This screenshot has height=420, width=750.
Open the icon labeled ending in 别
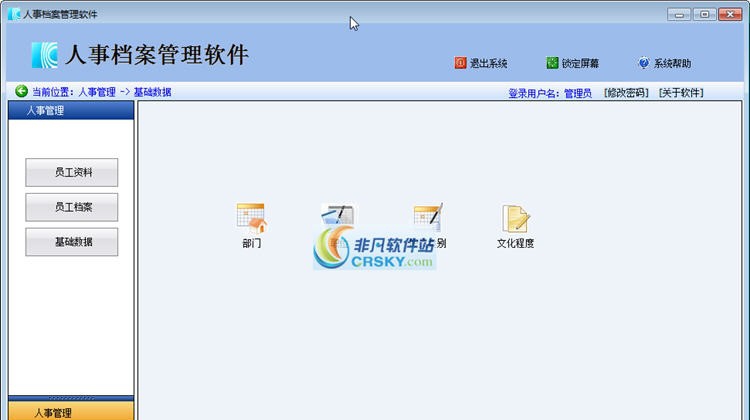click(x=428, y=217)
